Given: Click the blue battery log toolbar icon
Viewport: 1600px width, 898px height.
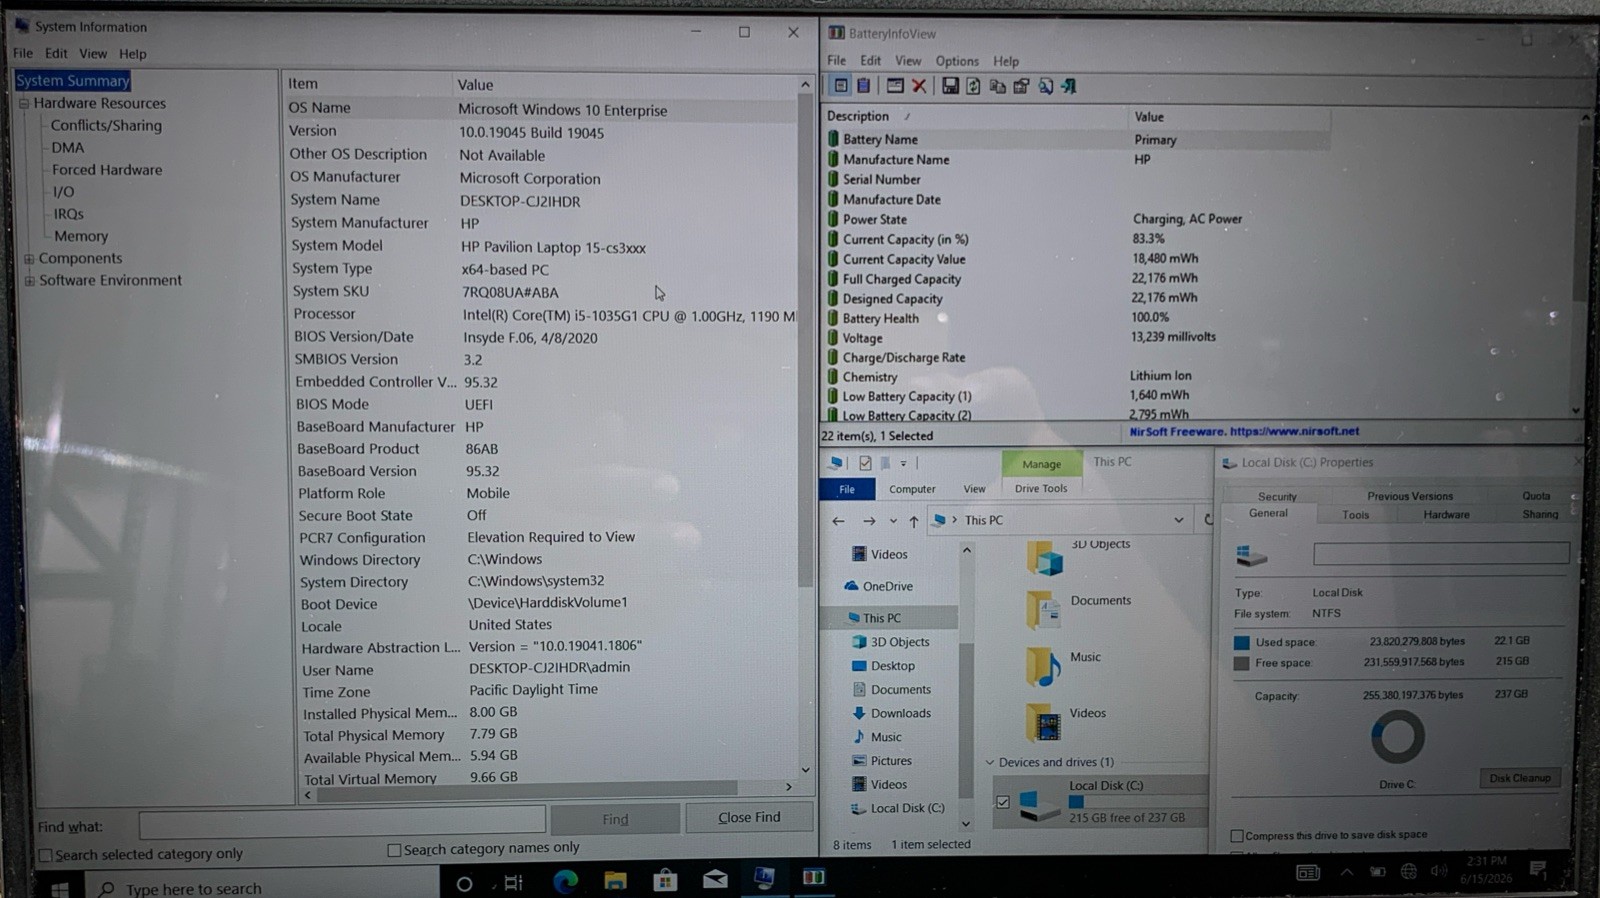Looking at the screenshot, I should [x=864, y=86].
